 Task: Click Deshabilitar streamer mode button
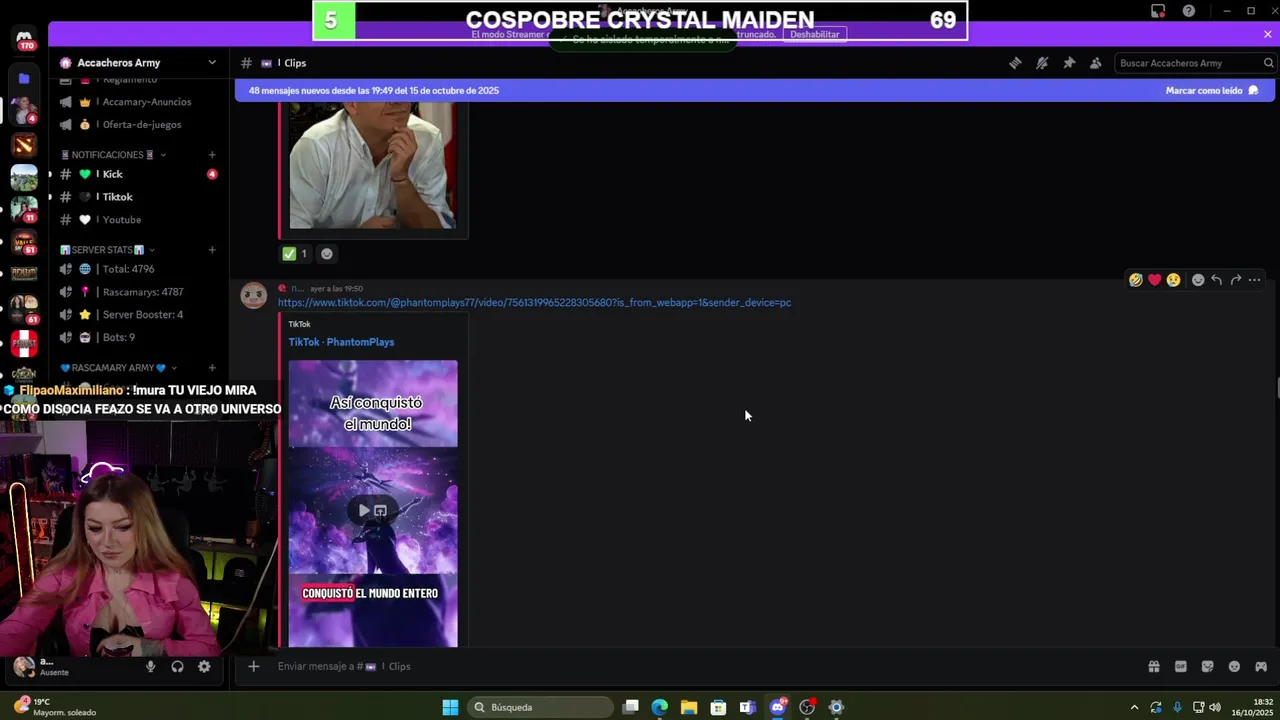[x=814, y=34]
